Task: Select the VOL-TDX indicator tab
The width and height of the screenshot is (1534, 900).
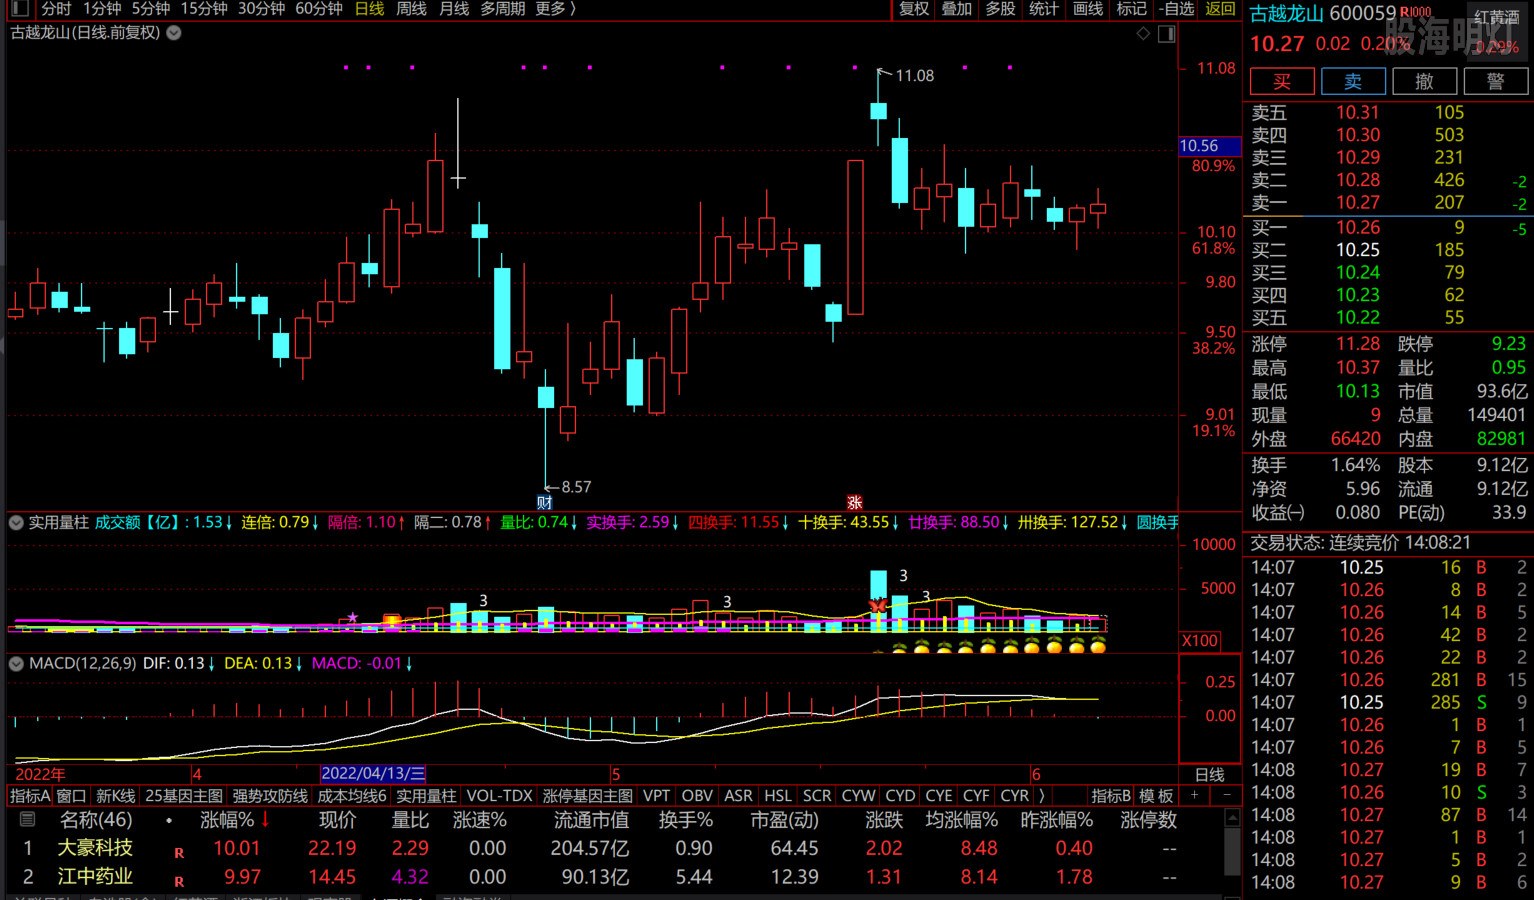Action: coord(500,796)
